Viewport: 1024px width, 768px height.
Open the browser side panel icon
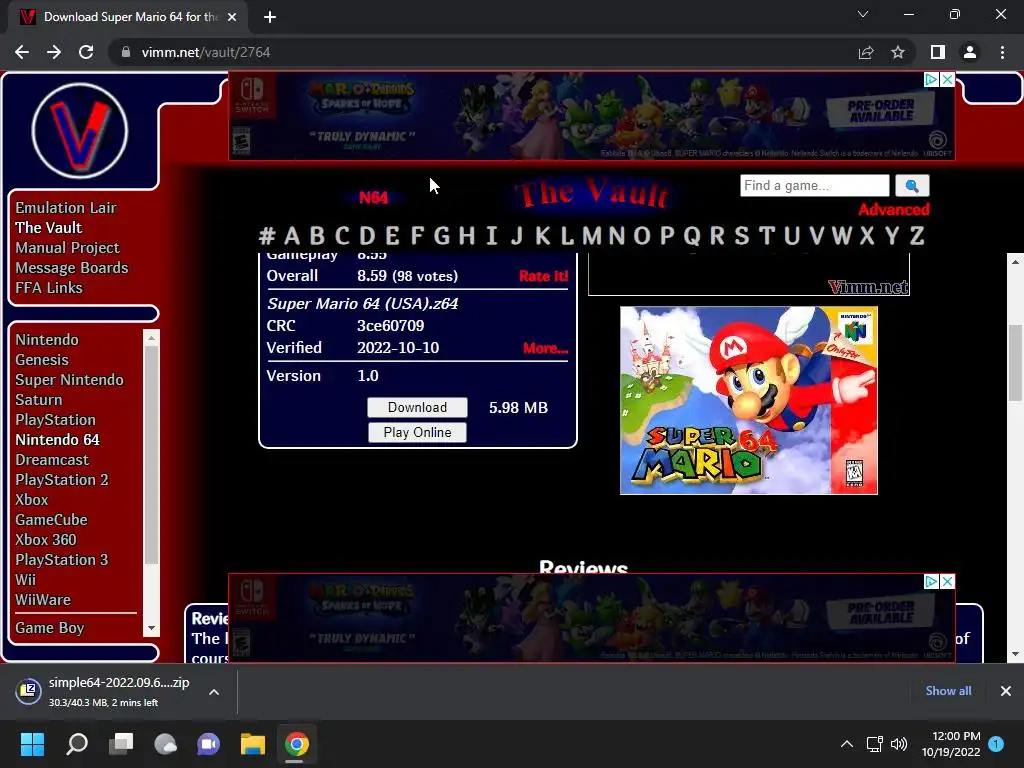938,52
